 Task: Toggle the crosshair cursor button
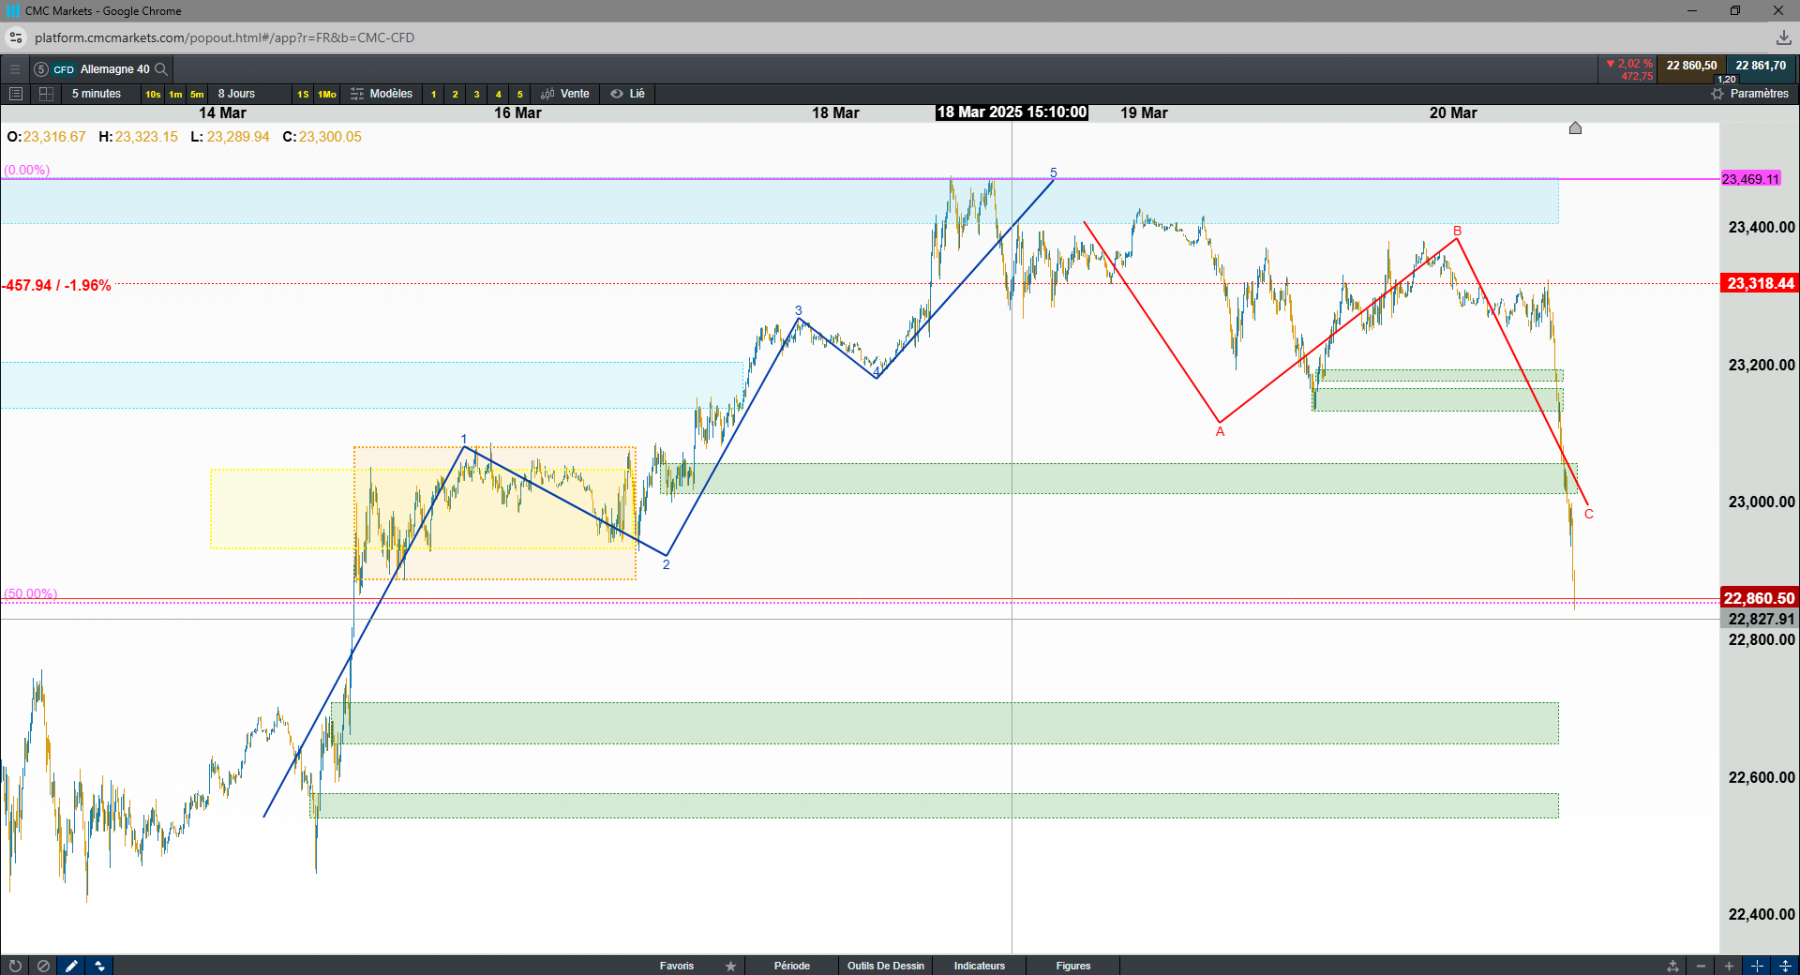[x=1757, y=966]
